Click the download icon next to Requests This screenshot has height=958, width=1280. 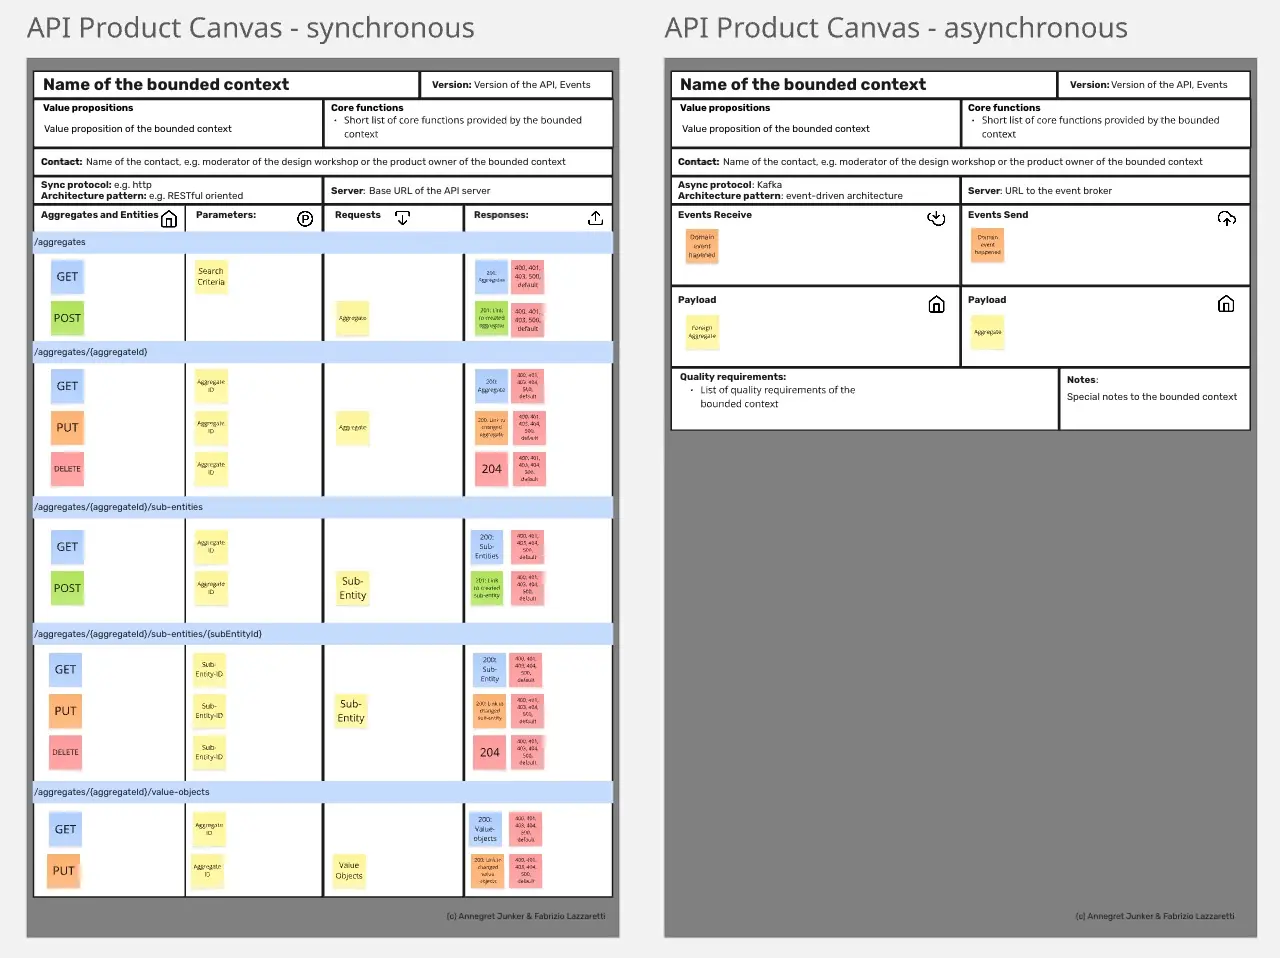(402, 218)
